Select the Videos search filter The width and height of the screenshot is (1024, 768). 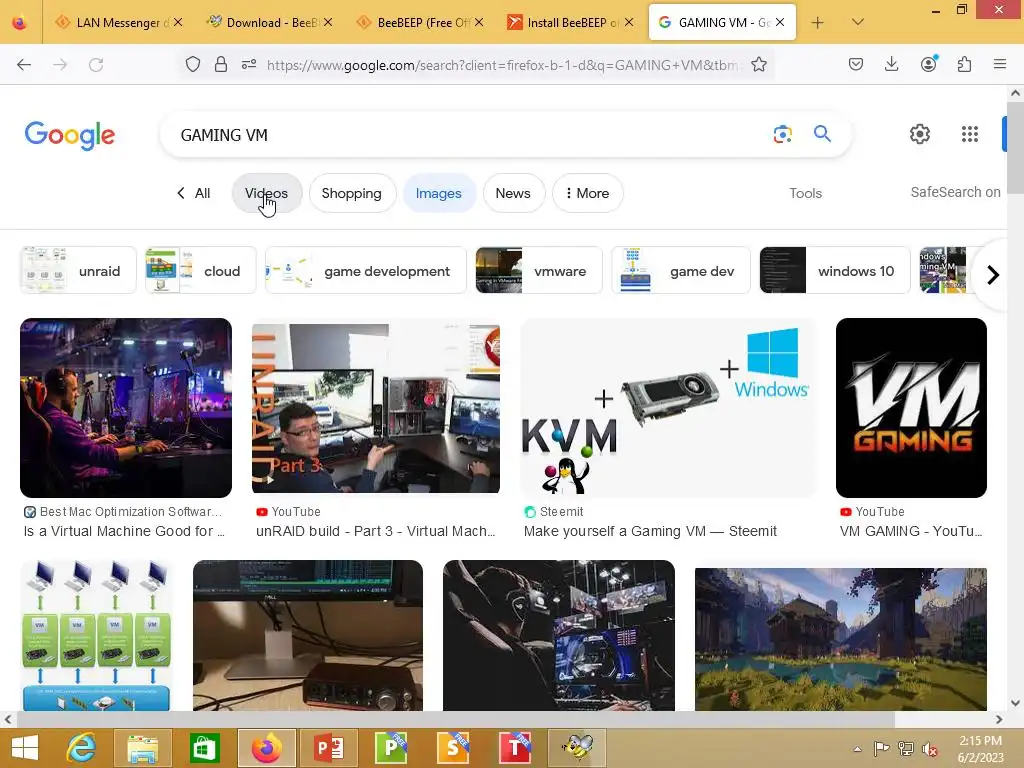coord(266,193)
